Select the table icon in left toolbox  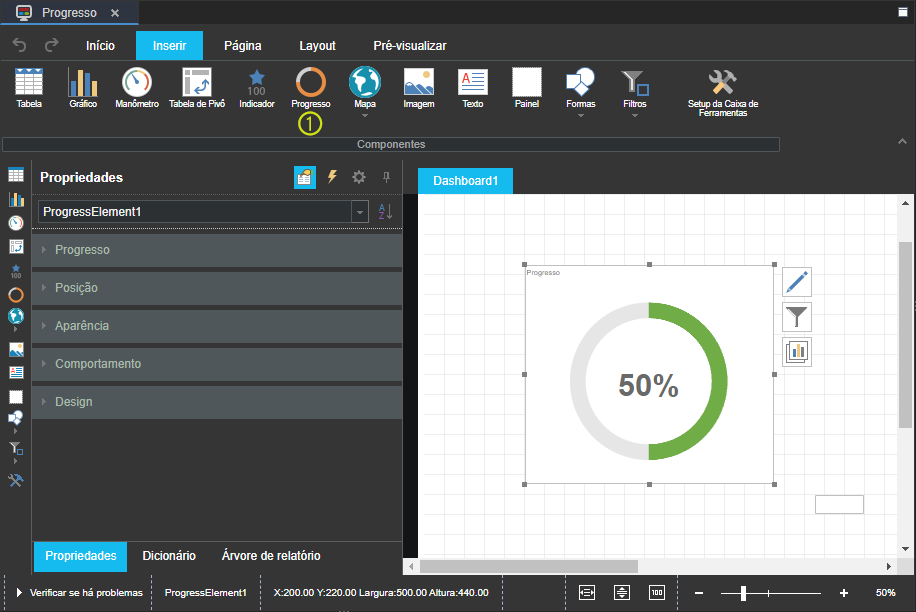(x=16, y=175)
